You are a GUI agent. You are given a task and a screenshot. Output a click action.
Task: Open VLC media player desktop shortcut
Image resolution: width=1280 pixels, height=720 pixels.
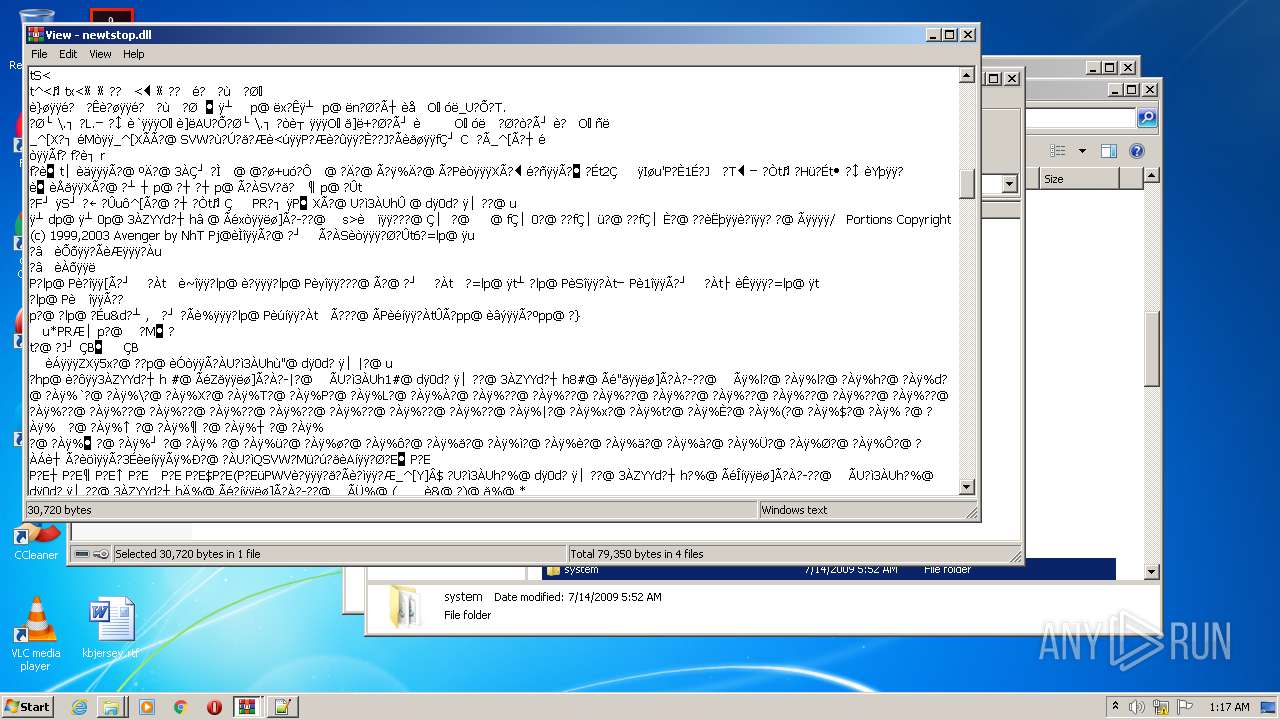(36, 633)
